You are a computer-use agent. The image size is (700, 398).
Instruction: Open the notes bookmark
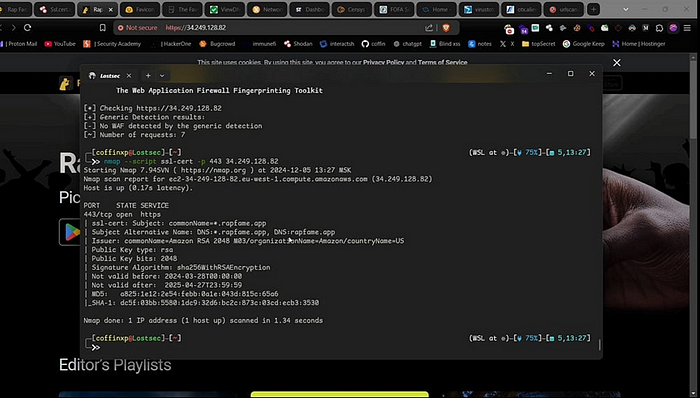coord(480,44)
